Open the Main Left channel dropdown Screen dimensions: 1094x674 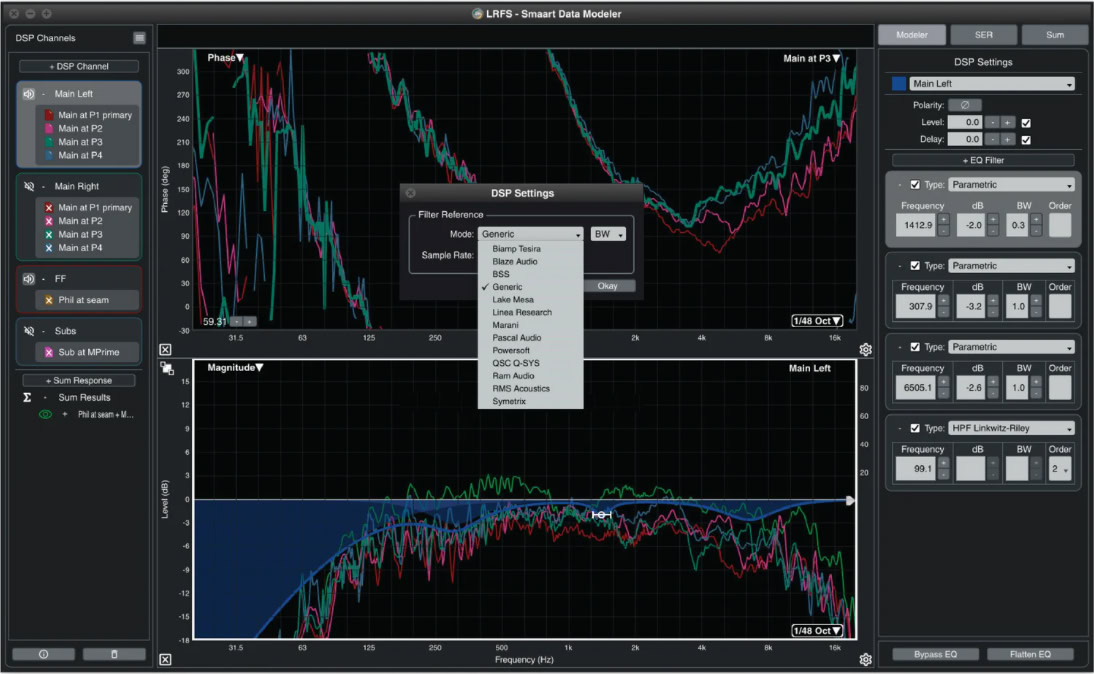click(992, 84)
